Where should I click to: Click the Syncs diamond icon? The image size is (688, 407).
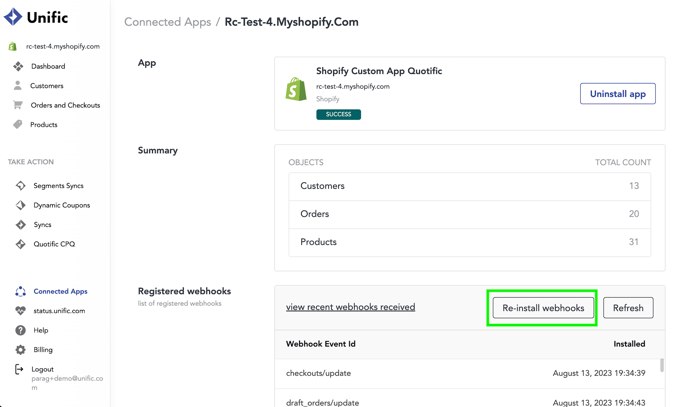tap(21, 225)
